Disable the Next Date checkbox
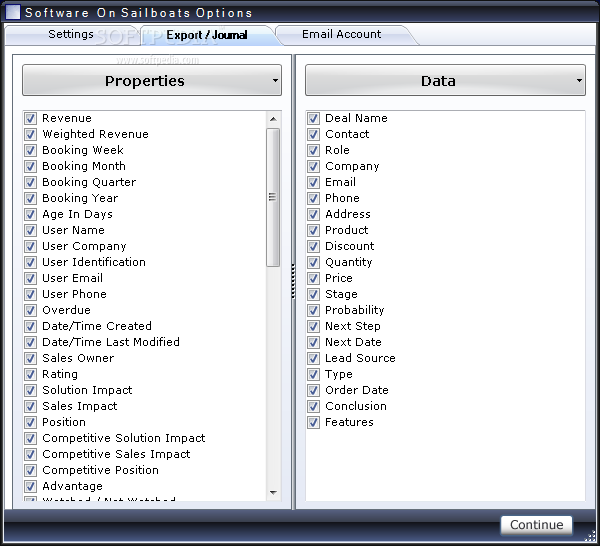 click(313, 342)
